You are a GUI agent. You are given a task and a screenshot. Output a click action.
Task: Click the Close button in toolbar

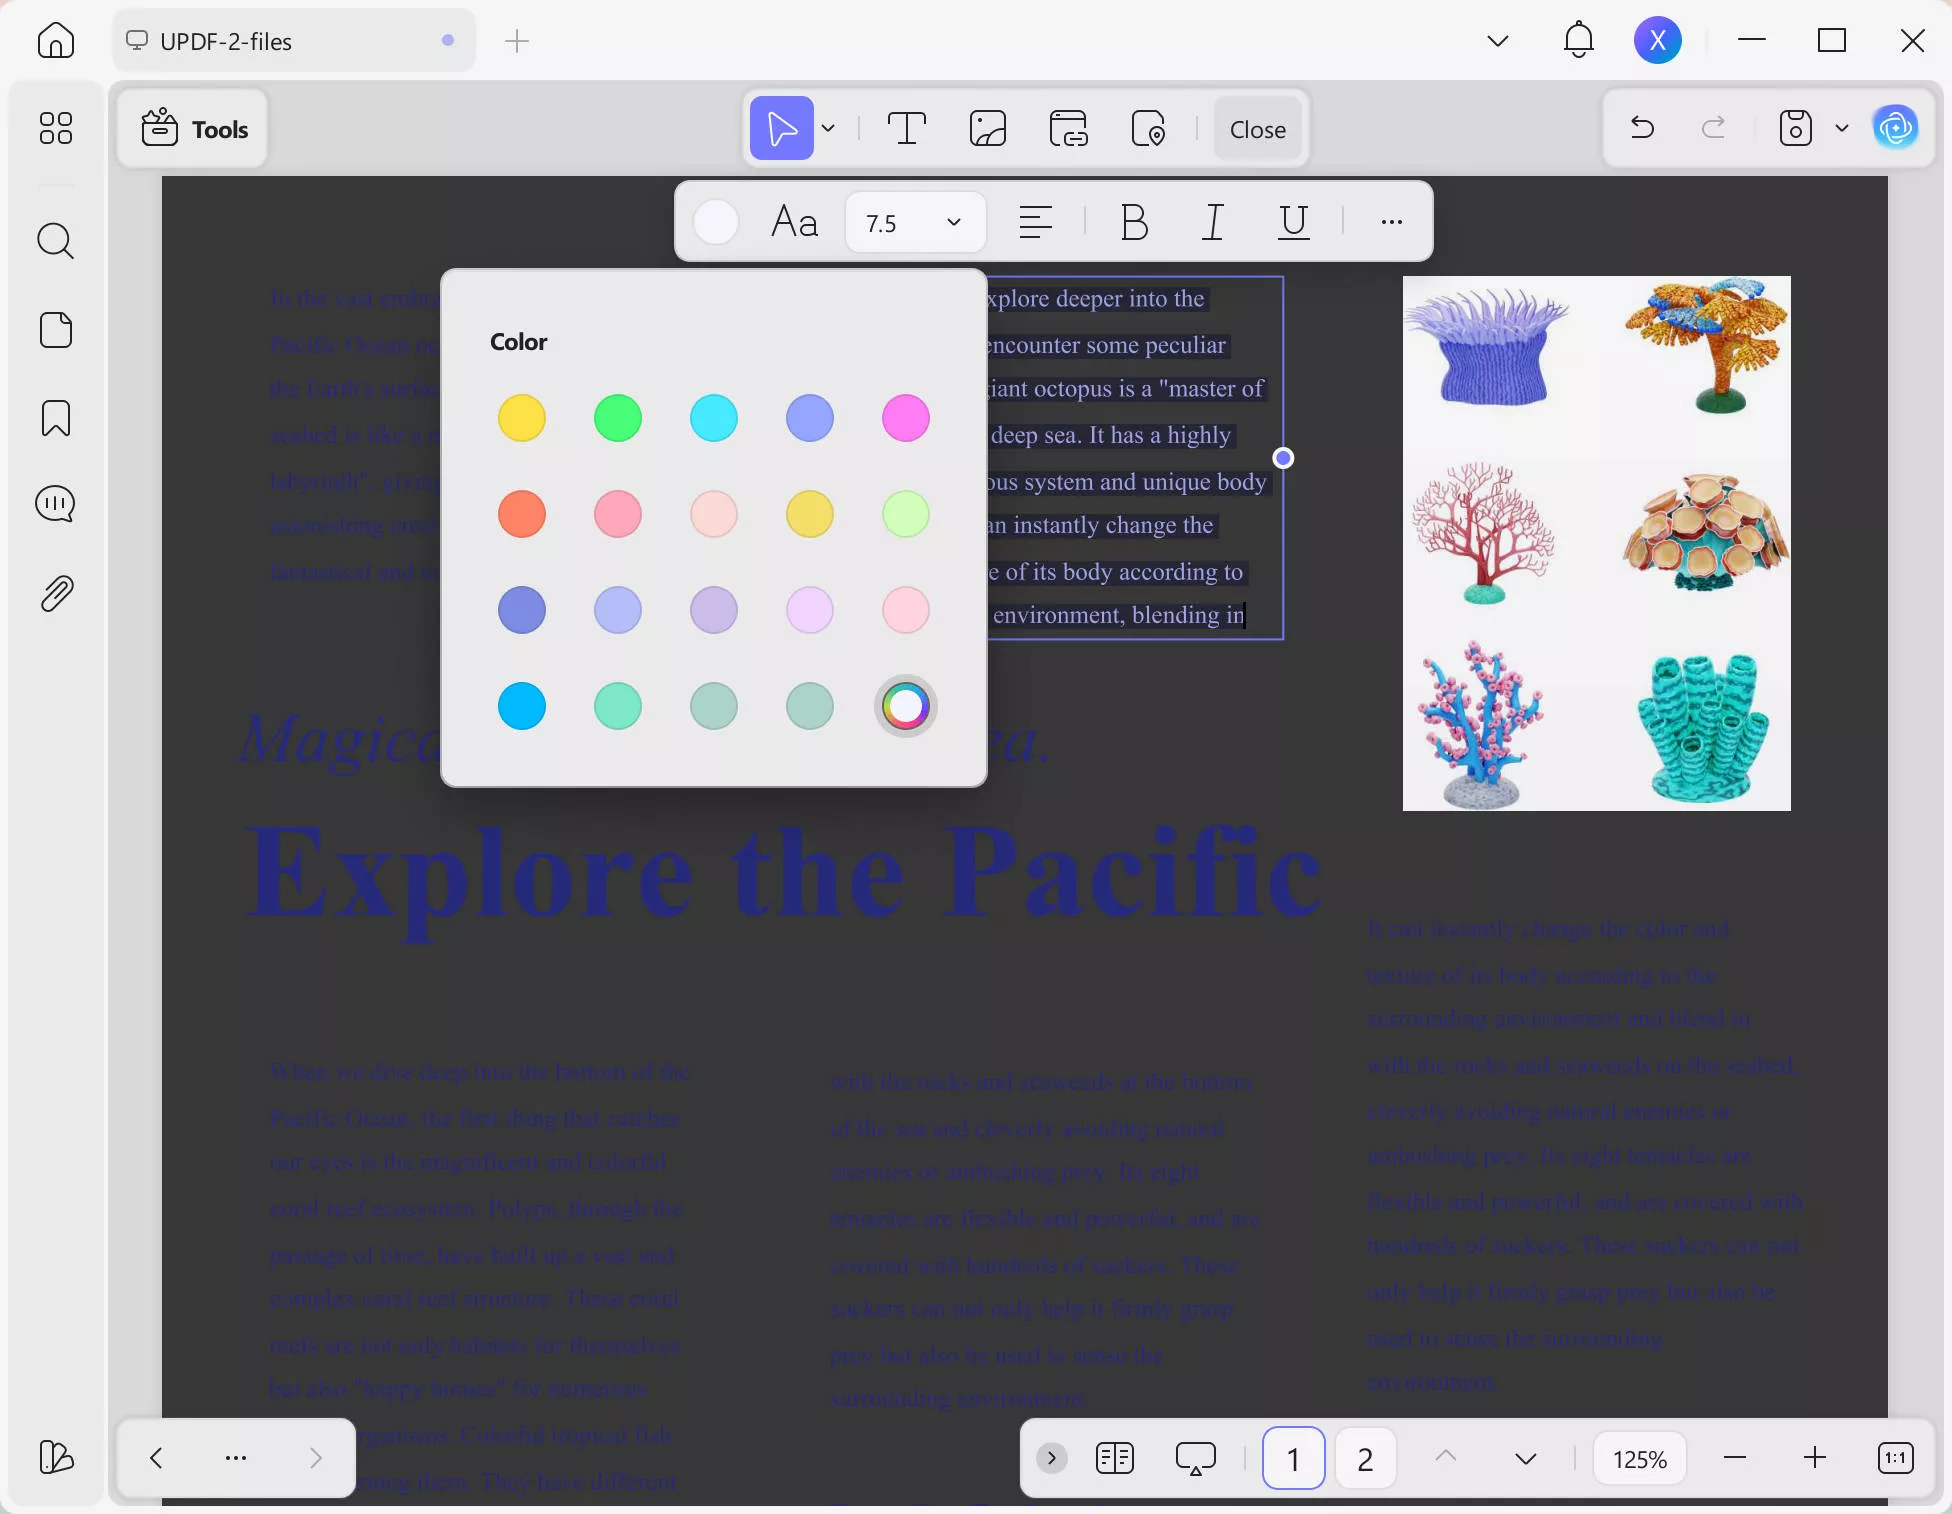point(1257,129)
